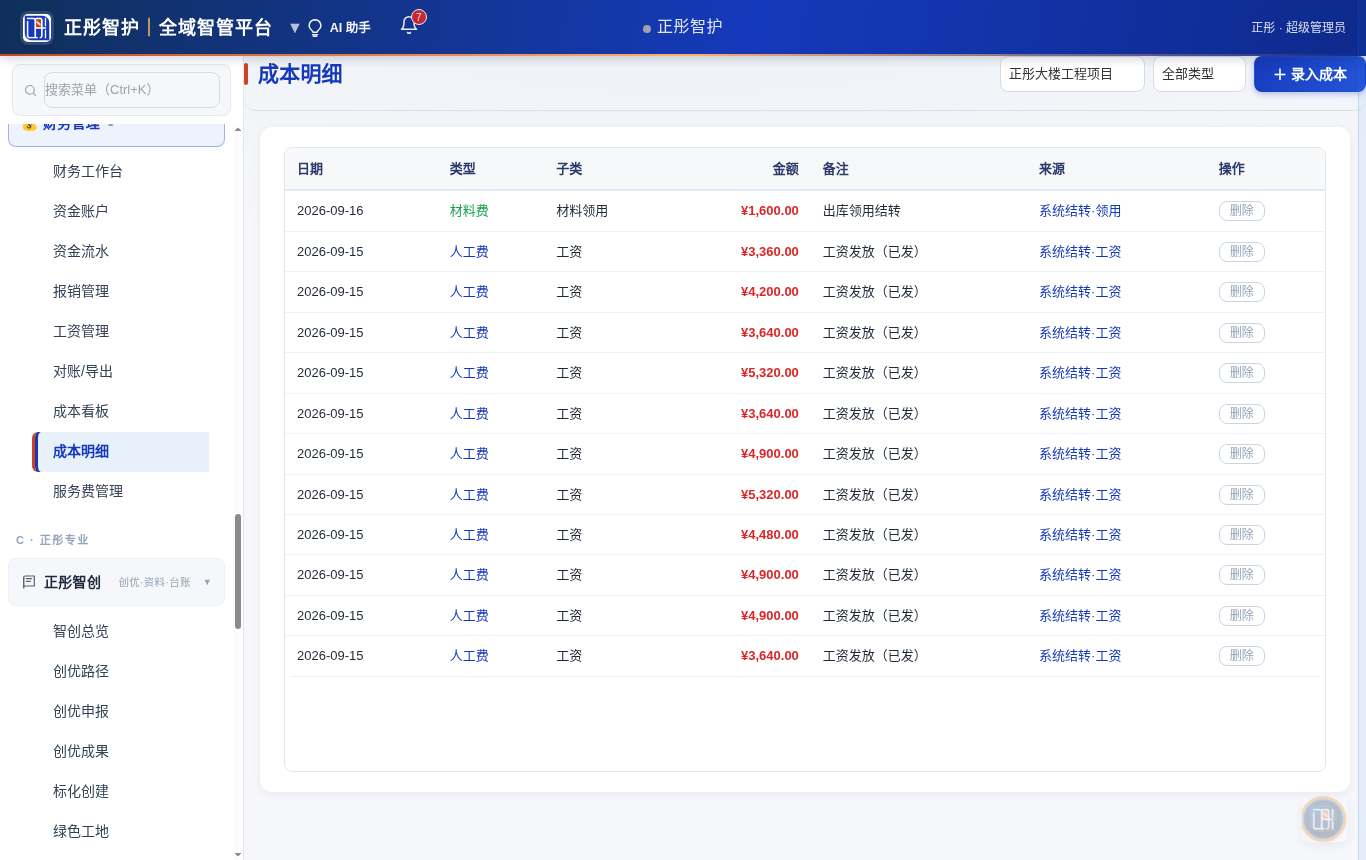Click the sidebar scroll-up arrow
1366x860 pixels.
tap(238, 130)
